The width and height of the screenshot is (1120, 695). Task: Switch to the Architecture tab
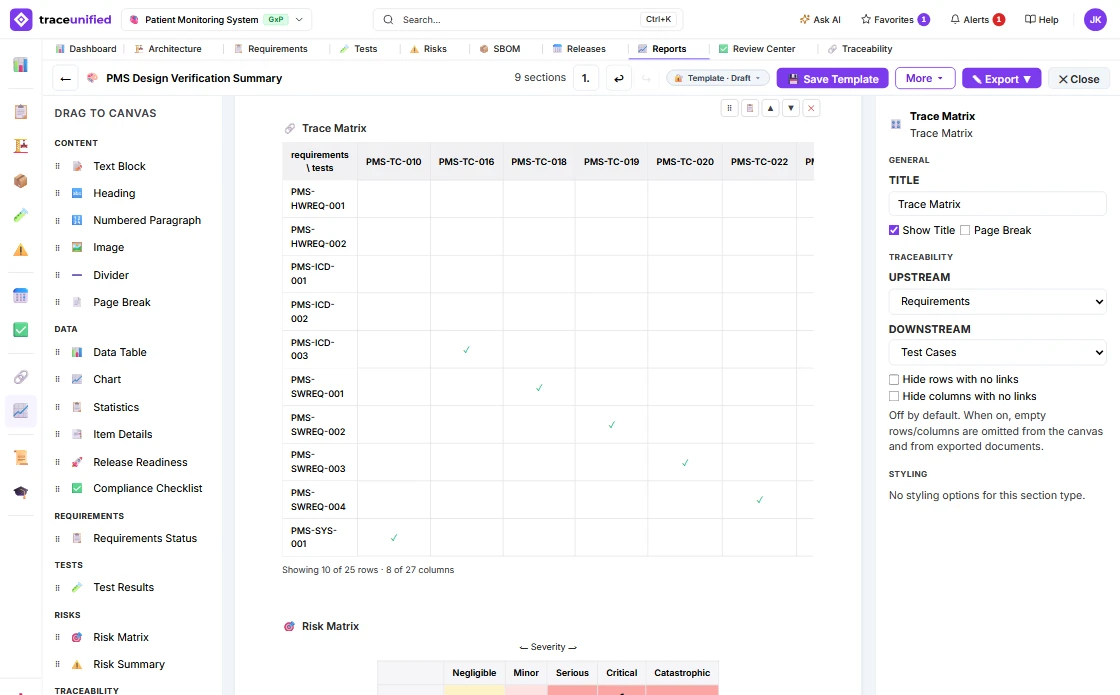coord(168,49)
